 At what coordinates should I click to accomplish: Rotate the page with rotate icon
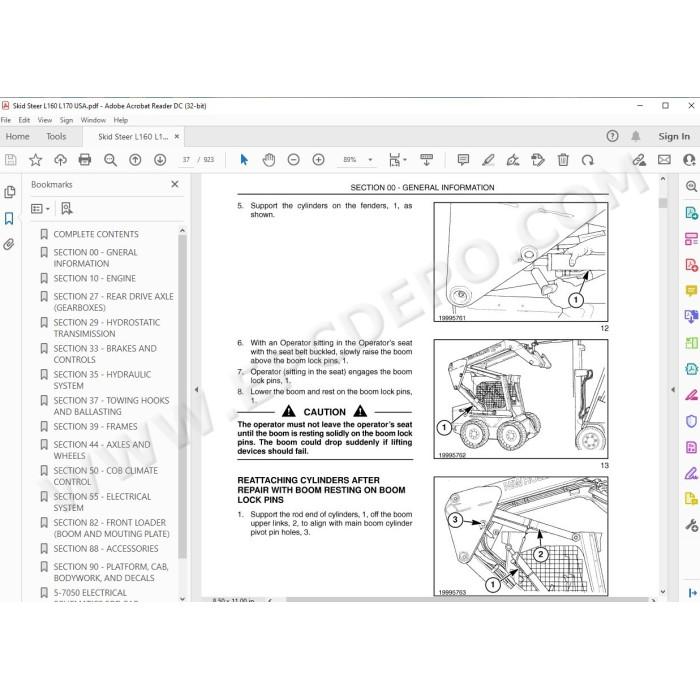point(588,159)
